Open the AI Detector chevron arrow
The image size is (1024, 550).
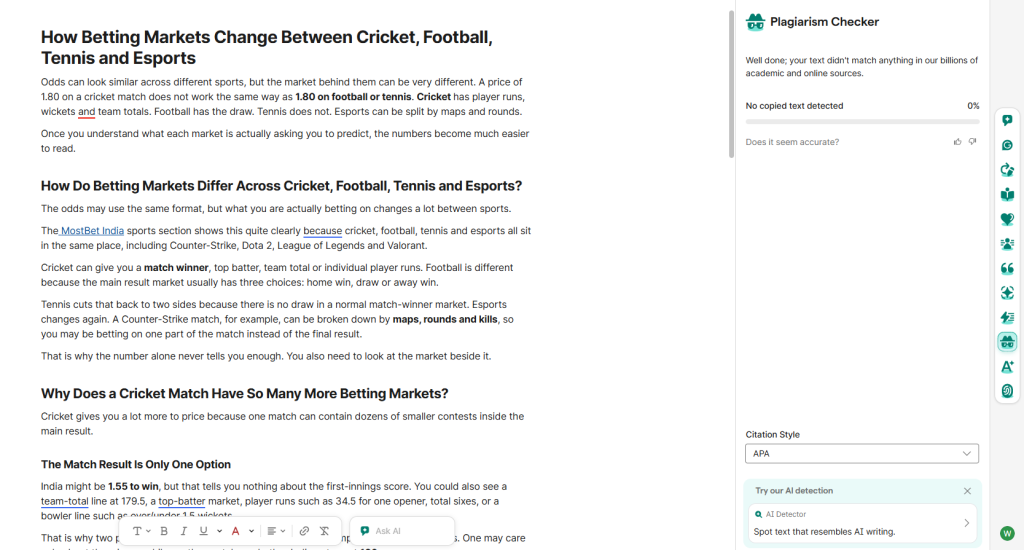(x=967, y=523)
